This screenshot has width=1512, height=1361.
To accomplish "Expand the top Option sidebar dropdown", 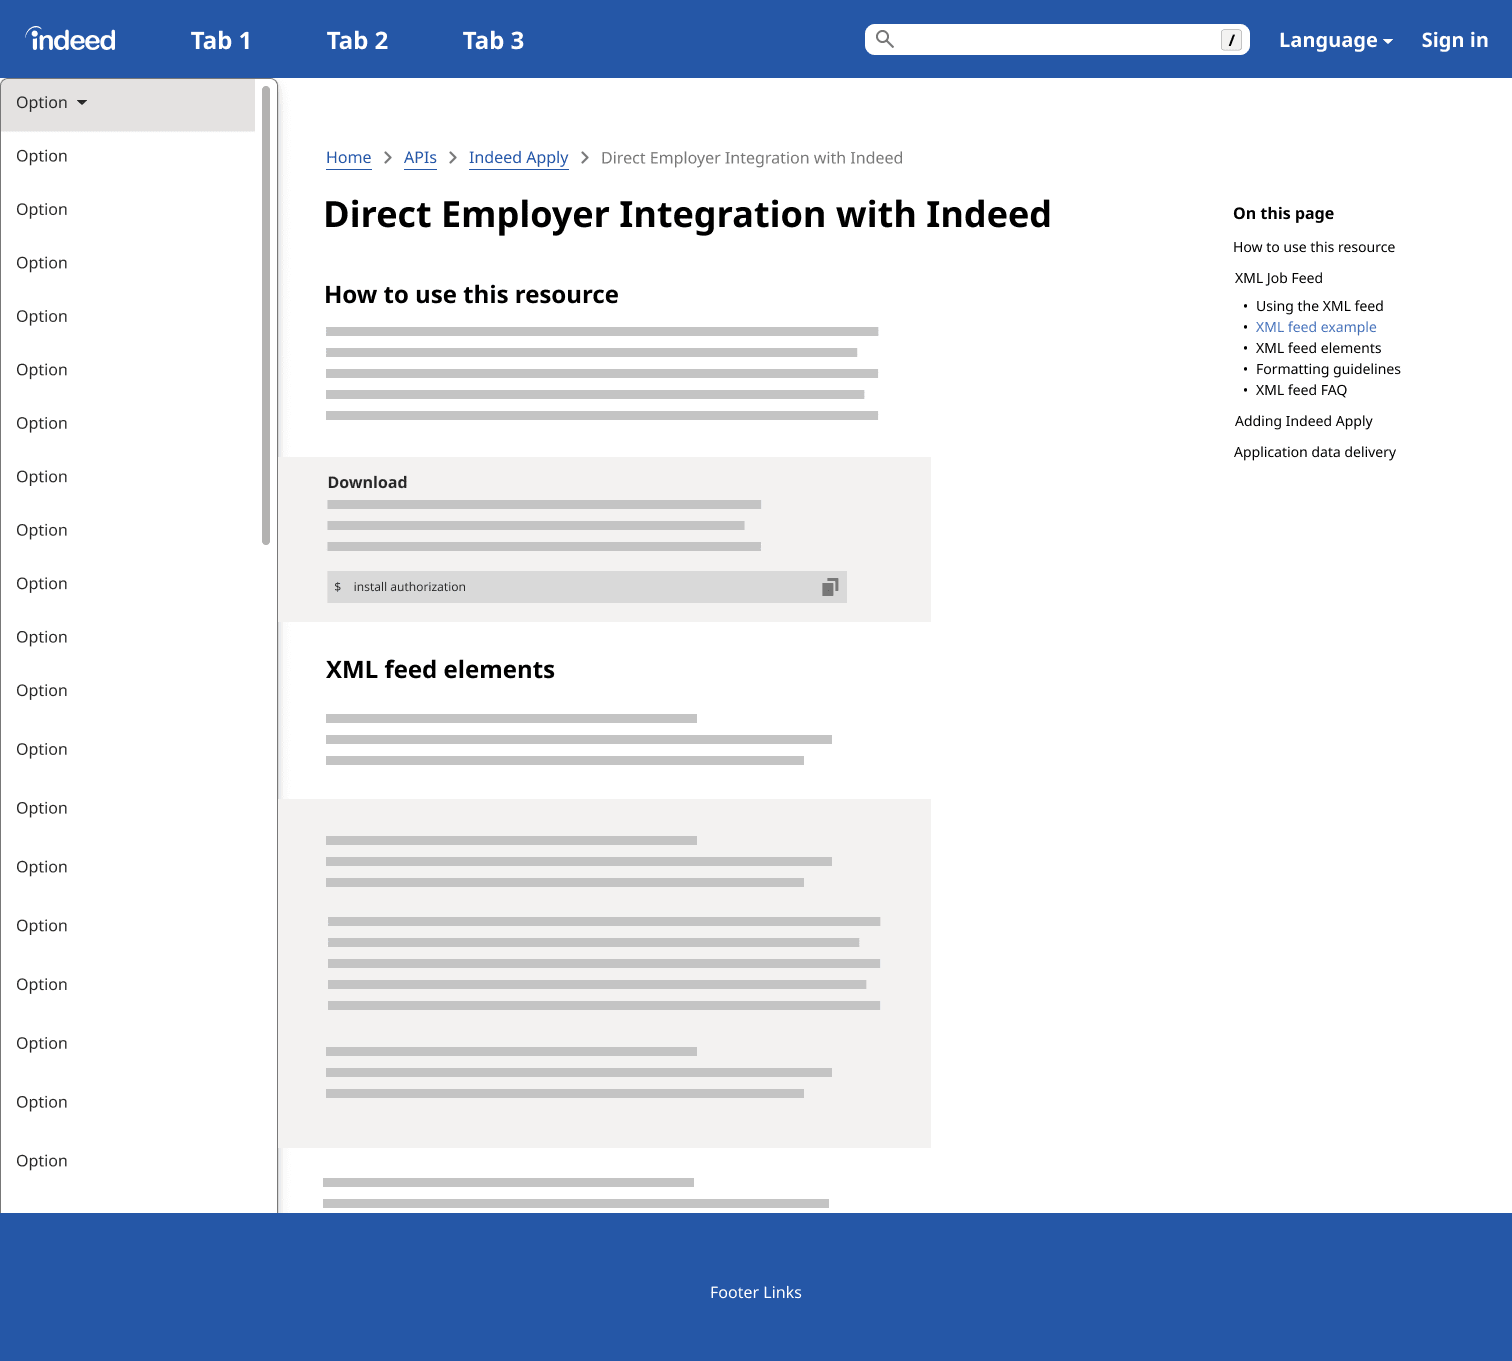I will (128, 103).
